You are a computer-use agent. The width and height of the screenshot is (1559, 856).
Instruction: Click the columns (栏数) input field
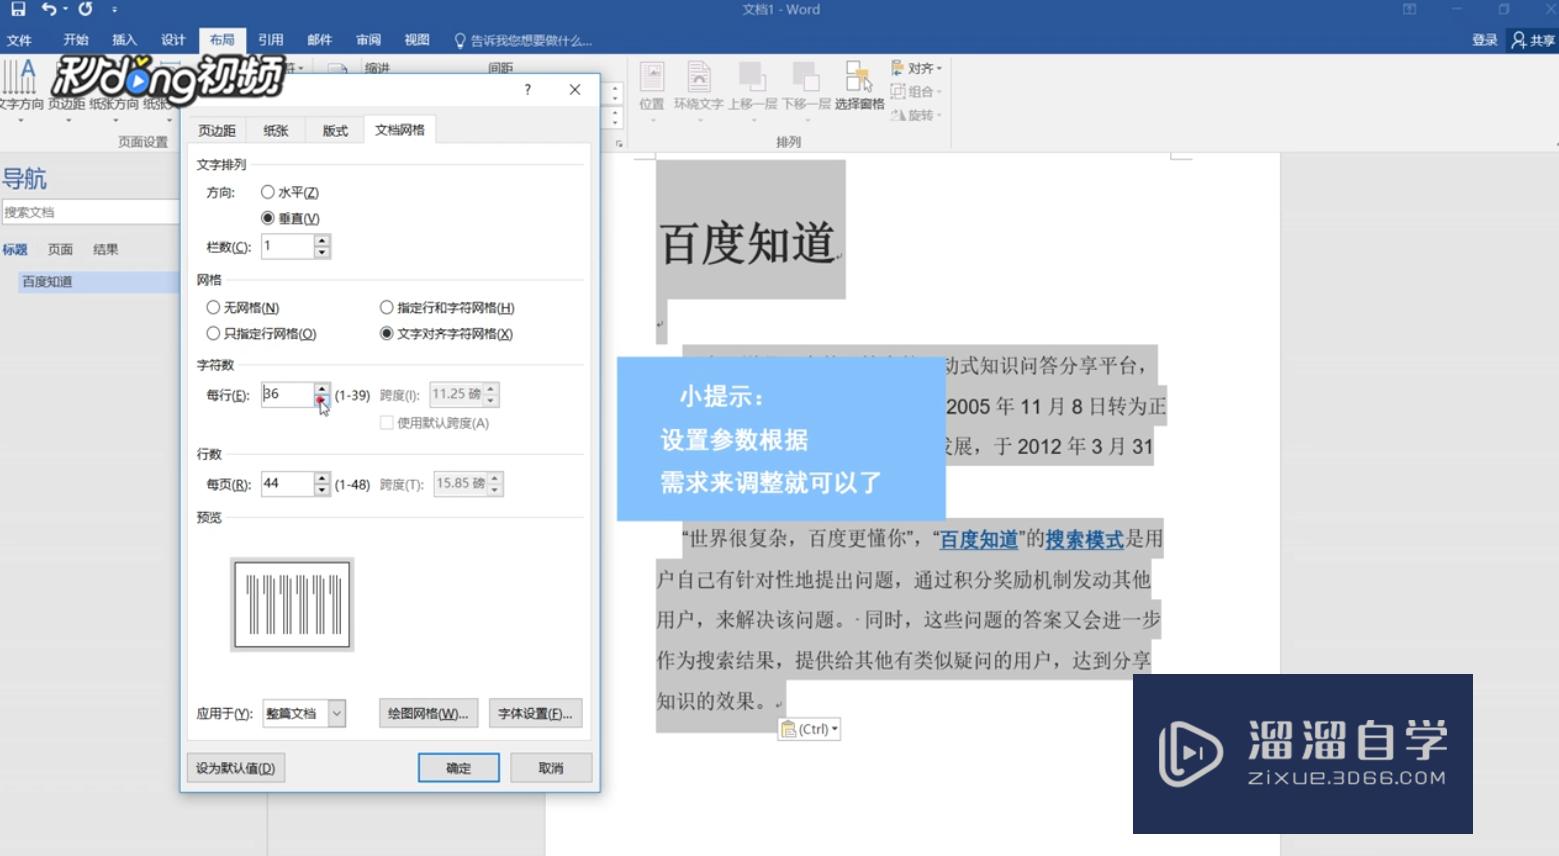tap(287, 246)
